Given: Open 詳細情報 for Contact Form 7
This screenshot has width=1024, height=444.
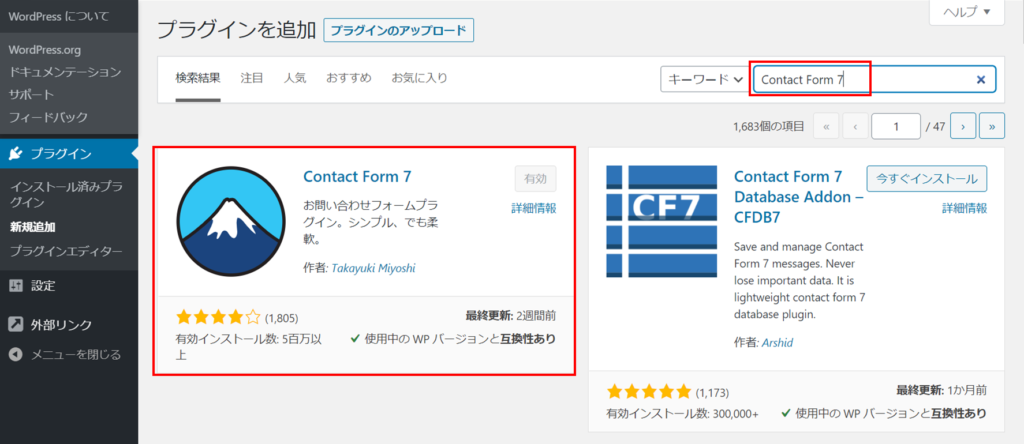Looking at the screenshot, I should tap(534, 208).
